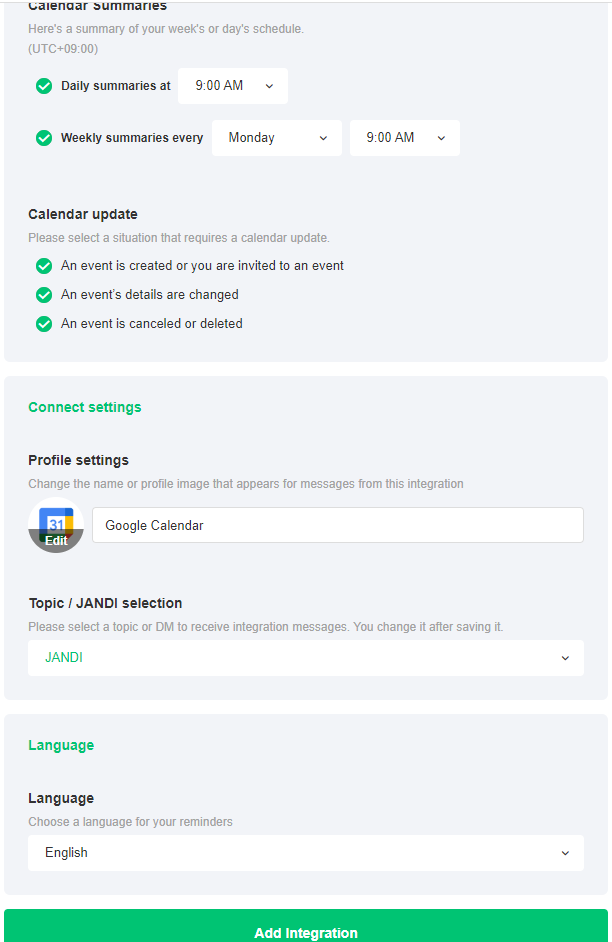
Task: Uncheck event created or invited option
Action: point(44,266)
